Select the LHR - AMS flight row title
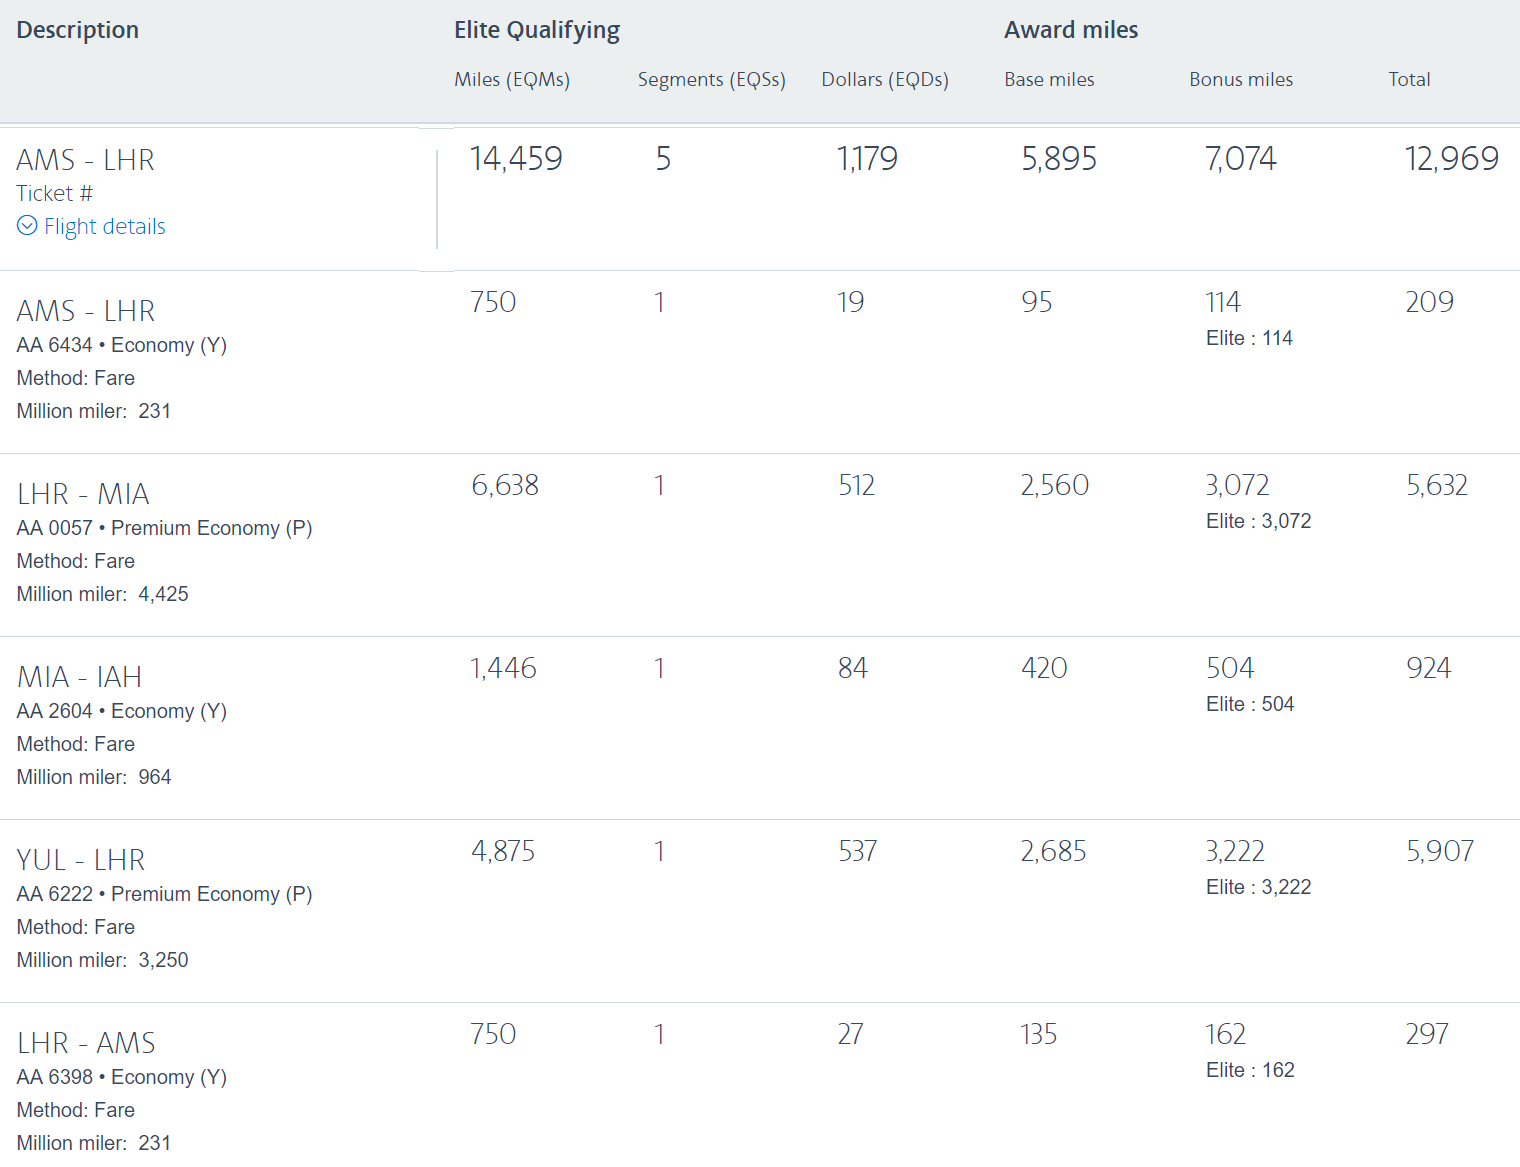Screen dimensions: 1520x1167 pyautogui.click(x=86, y=1043)
